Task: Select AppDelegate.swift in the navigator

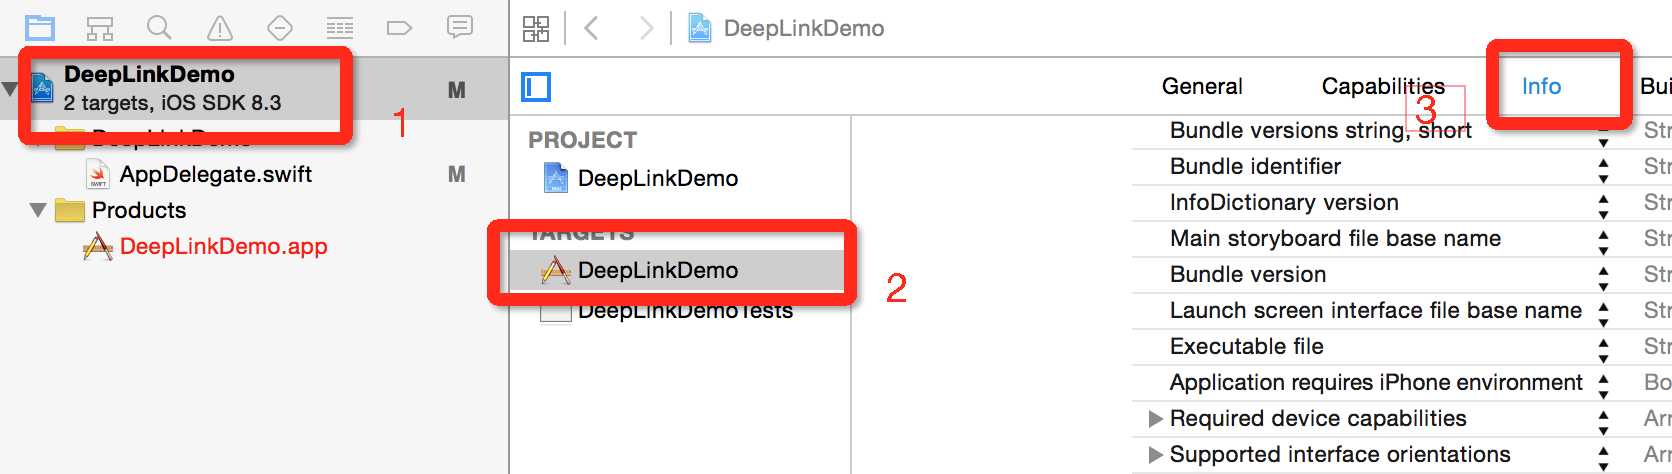Action: [x=215, y=175]
